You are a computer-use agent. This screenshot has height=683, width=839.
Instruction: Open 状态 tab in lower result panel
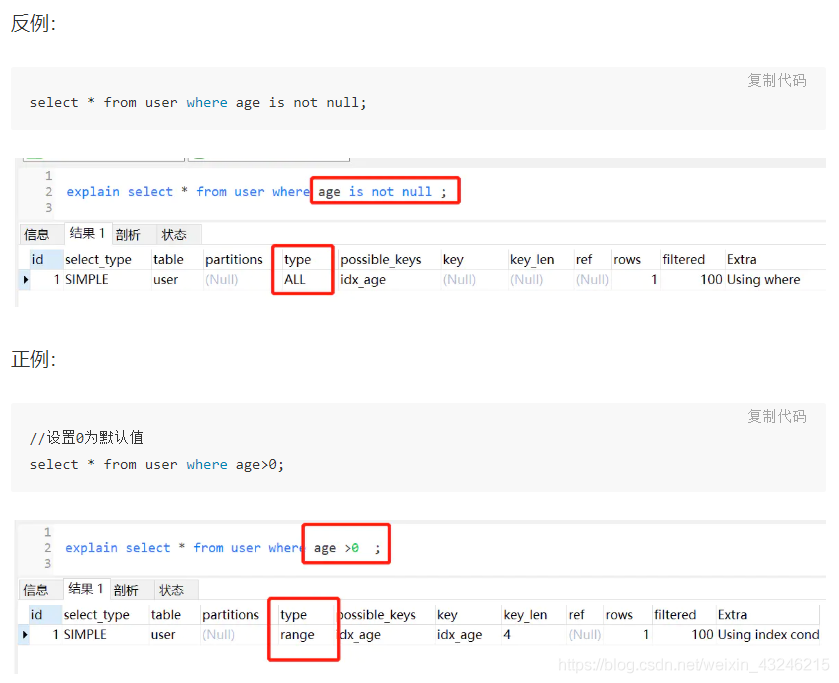(171, 589)
